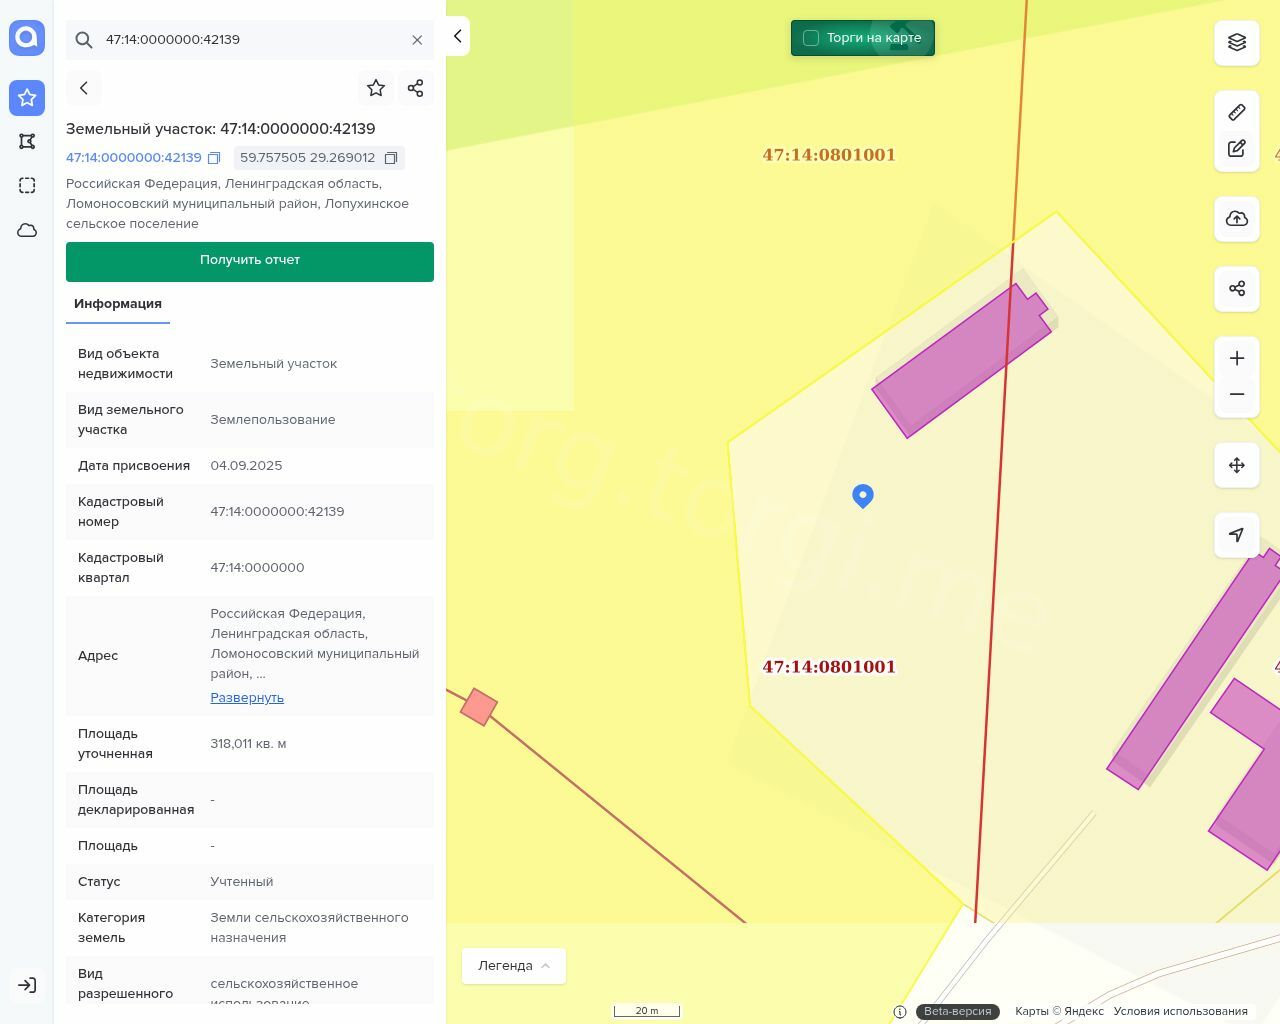Image resolution: width=1280 pixels, height=1024 pixels.
Task: Select the ruler measurement tool
Action: (1236, 112)
